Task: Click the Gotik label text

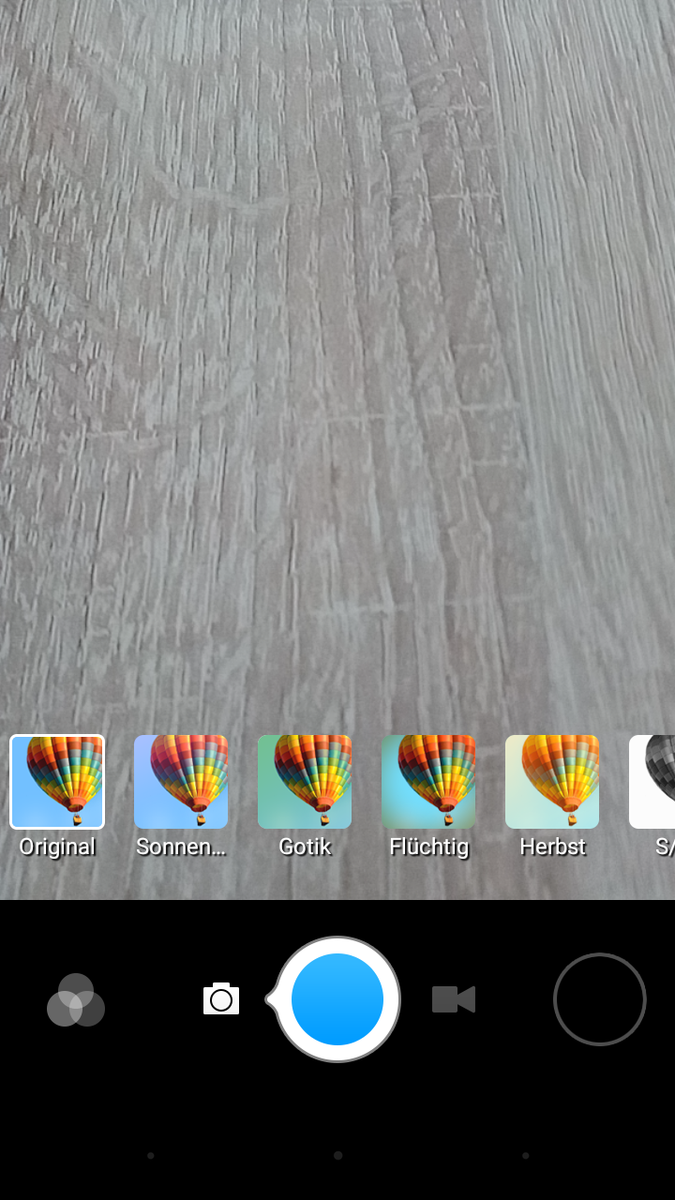Action: click(x=305, y=847)
